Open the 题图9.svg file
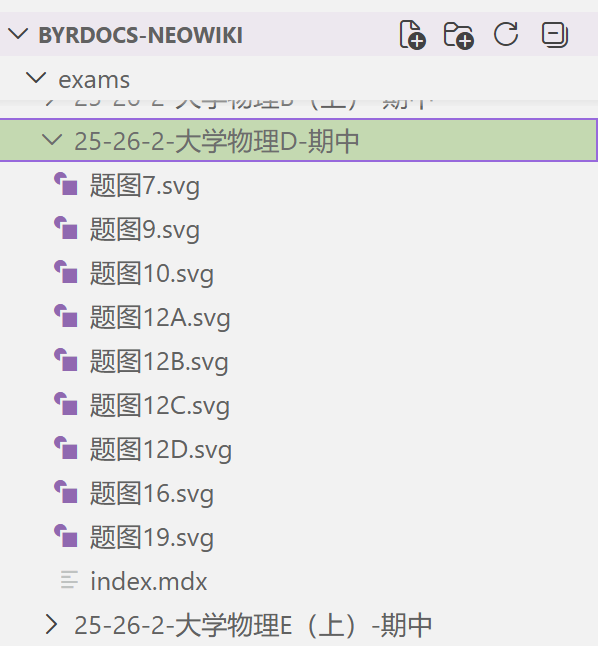598x646 pixels. click(299, 228)
